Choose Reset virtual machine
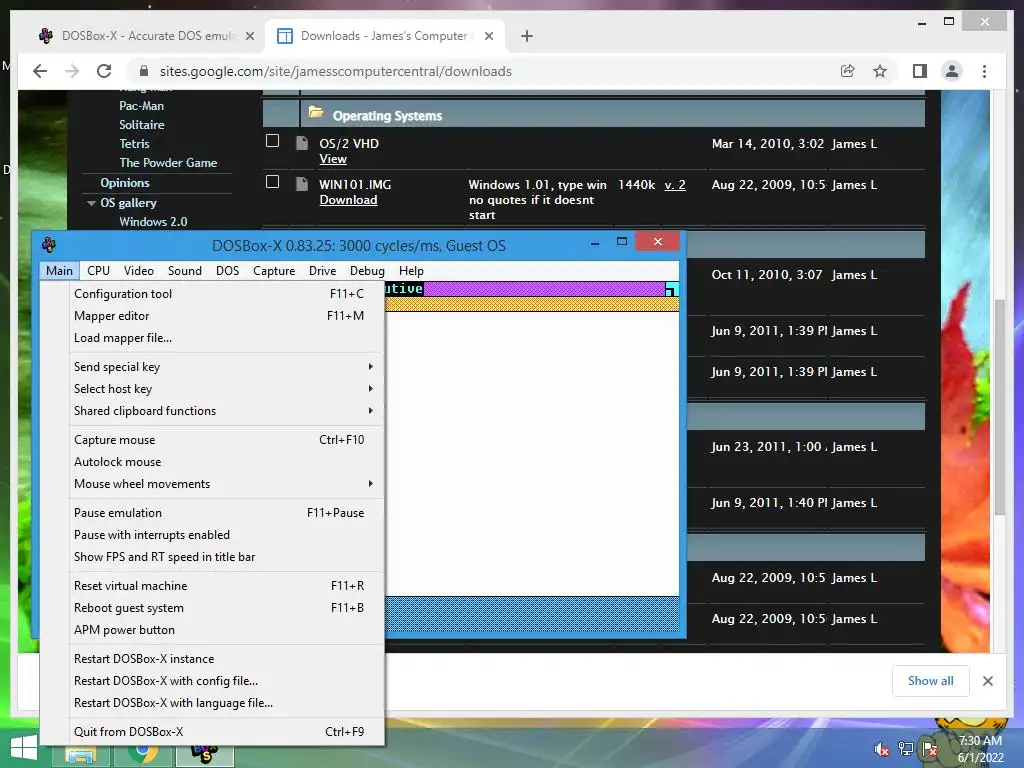Image resolution: width=1024 pixels, height=768 pixels. point(227,586)
